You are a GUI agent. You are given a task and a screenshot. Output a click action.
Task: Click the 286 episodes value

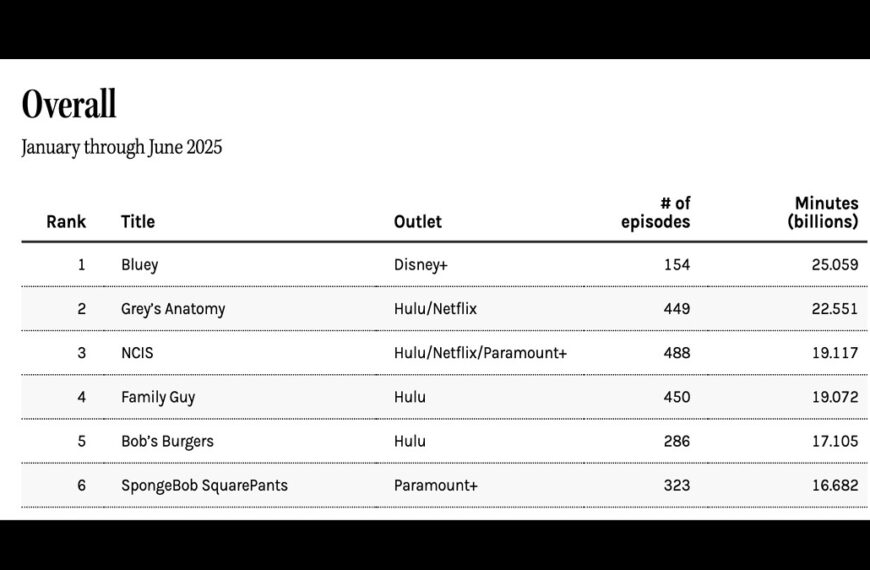coord(676,441)
